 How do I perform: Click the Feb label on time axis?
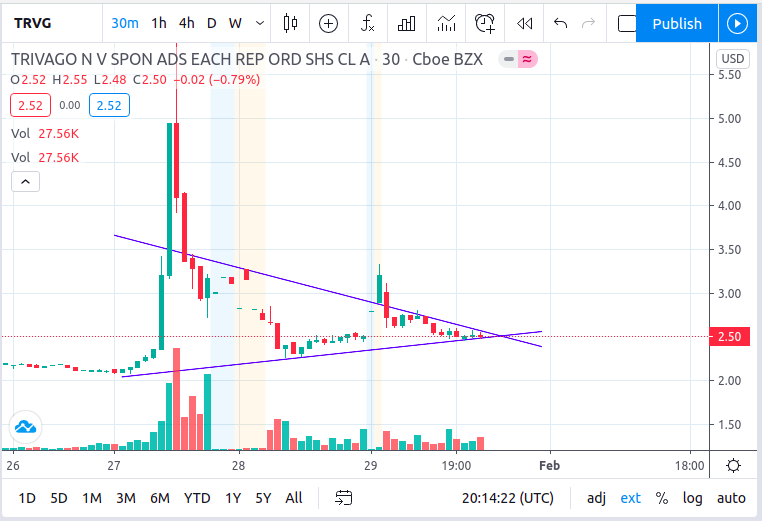550,466
